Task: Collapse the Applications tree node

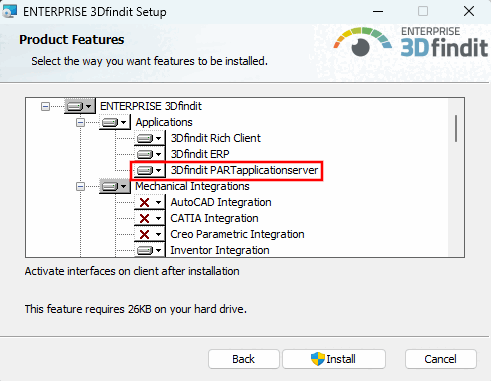Action: pyautogui.click(x=80, y=123)
